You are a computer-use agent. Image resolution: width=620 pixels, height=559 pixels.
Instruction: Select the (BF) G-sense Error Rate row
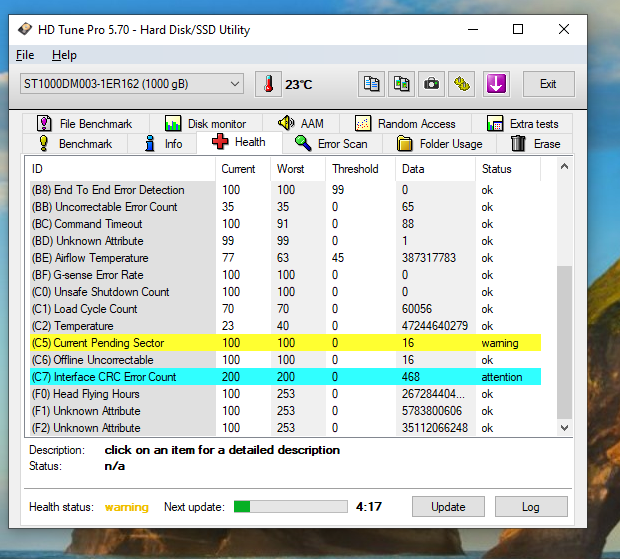(285, 275)
